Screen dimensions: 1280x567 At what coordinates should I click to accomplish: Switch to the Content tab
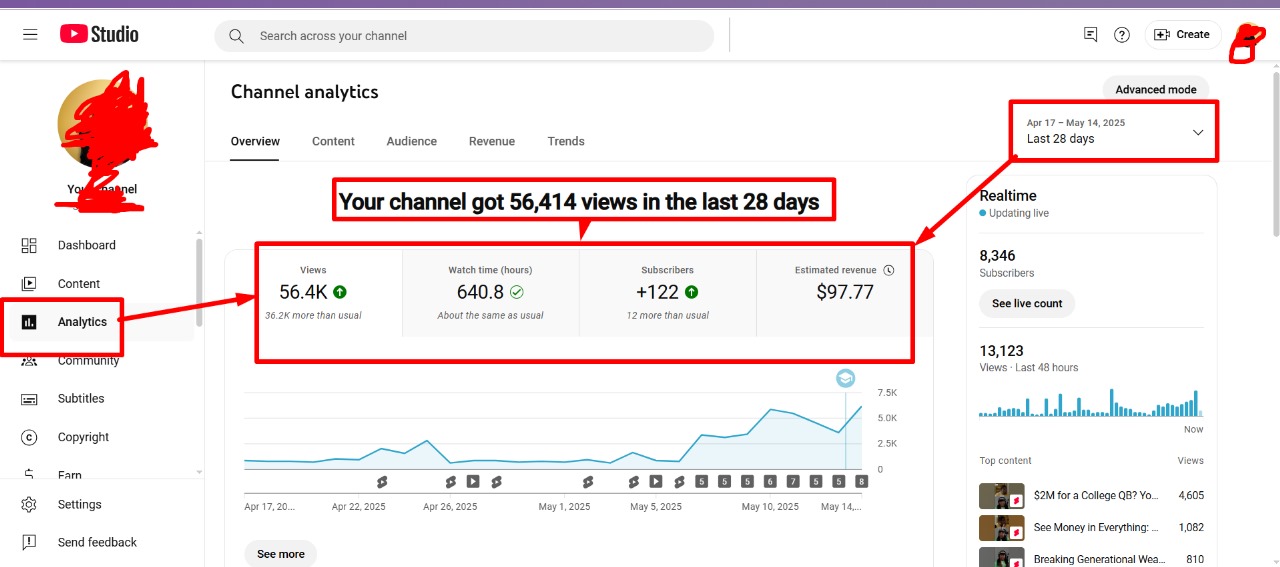coord(333,141)
